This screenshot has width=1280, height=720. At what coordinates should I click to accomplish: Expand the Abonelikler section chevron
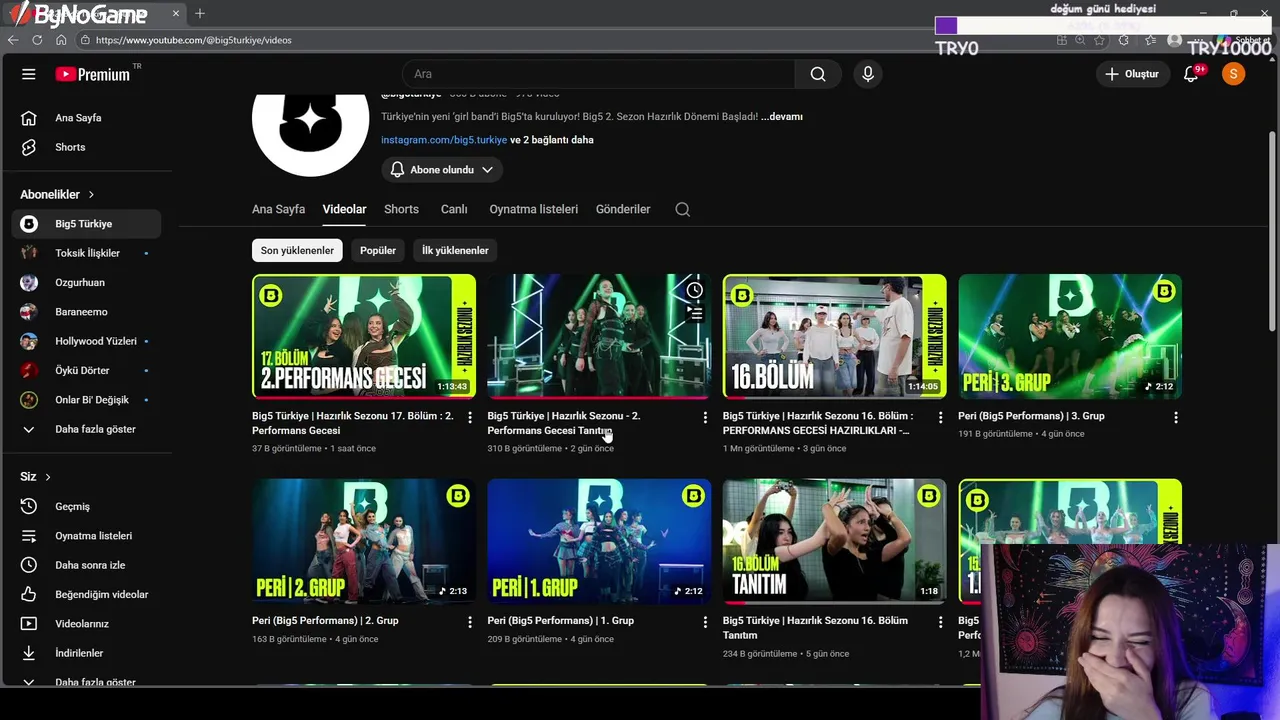tap(91, 195)
